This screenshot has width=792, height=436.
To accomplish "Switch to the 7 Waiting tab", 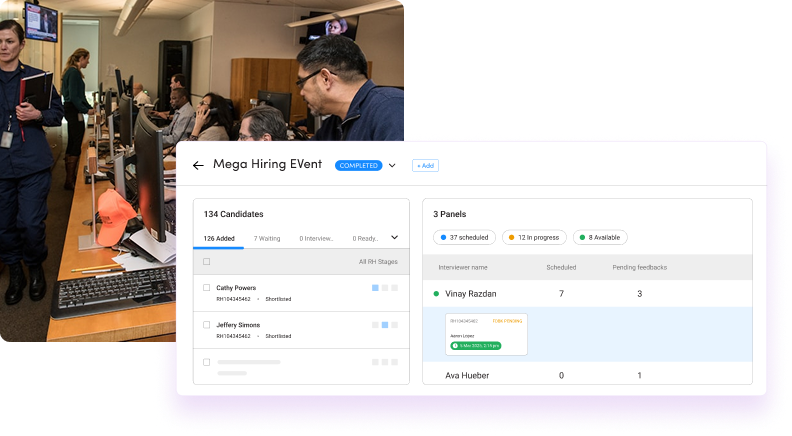I will coord(266,238).
